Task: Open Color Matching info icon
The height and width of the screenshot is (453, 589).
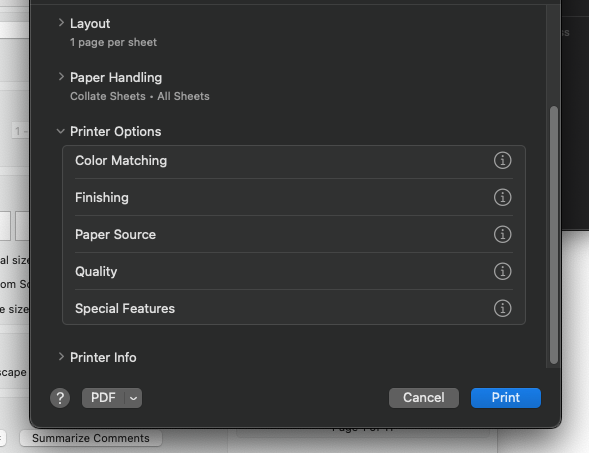Action: point(502,160)
